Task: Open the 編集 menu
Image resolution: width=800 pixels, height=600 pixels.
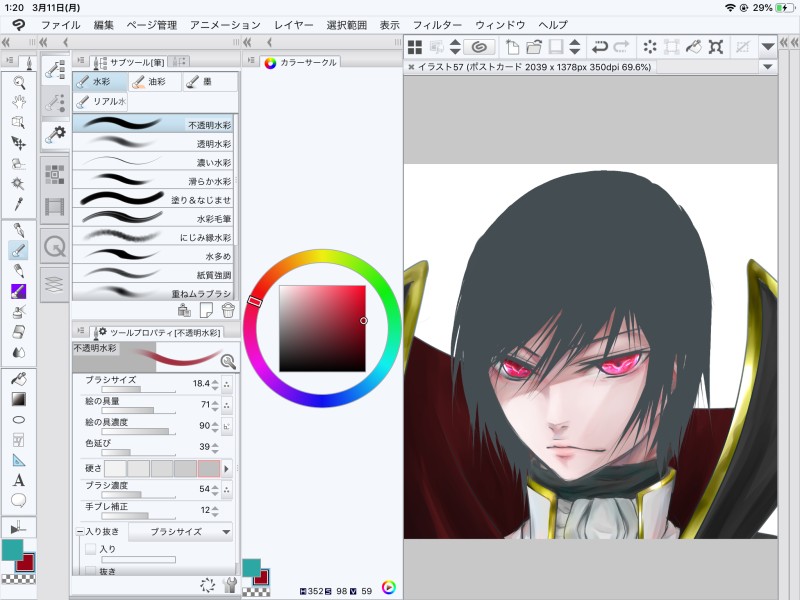Action: pos(104,25)
